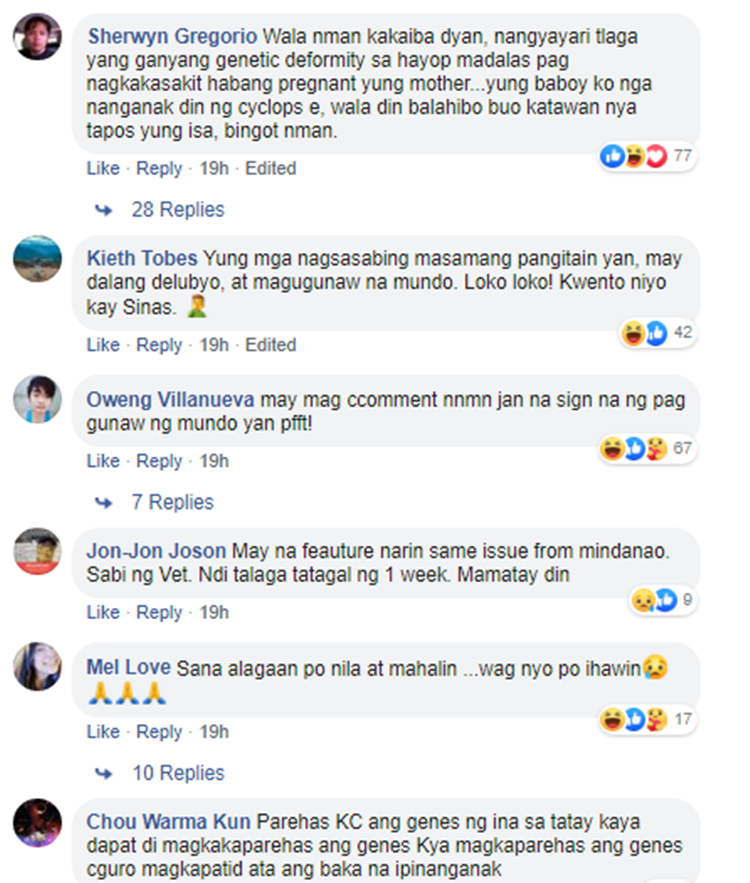This screenshot has width=750, height=883.
Task: Reply to Oweng Villanueva's comment
Action: (159, 461)
